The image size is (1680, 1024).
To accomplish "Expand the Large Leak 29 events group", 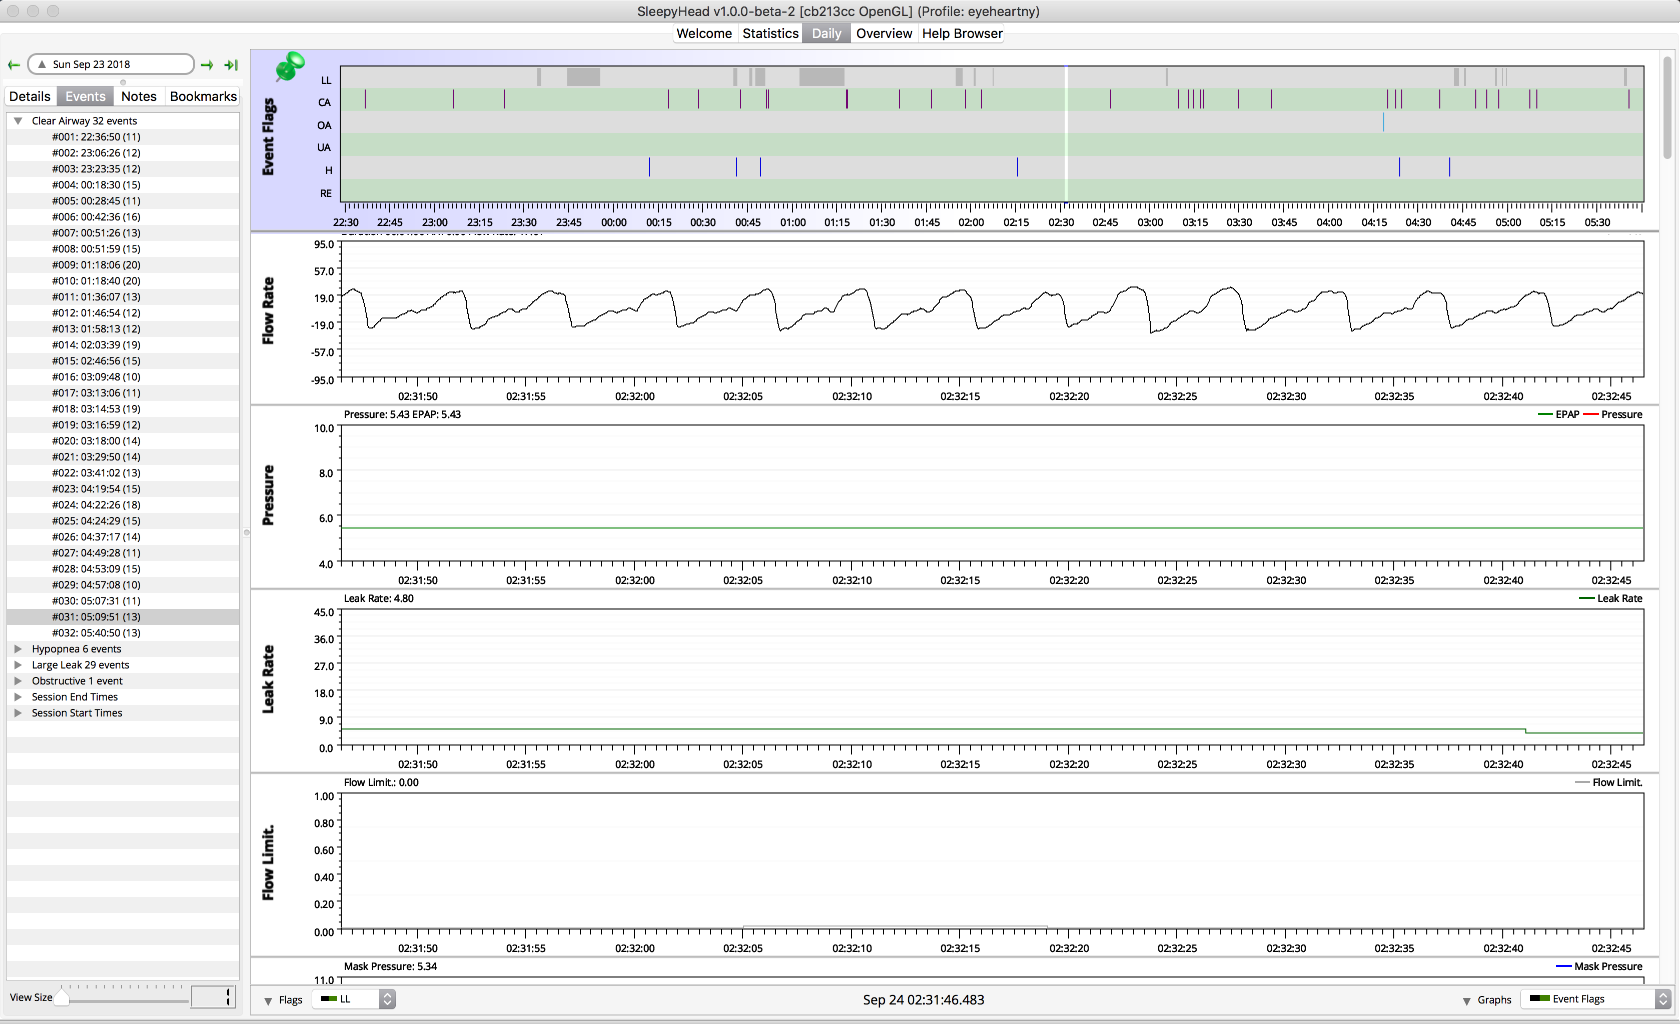I will click(18, 665).
